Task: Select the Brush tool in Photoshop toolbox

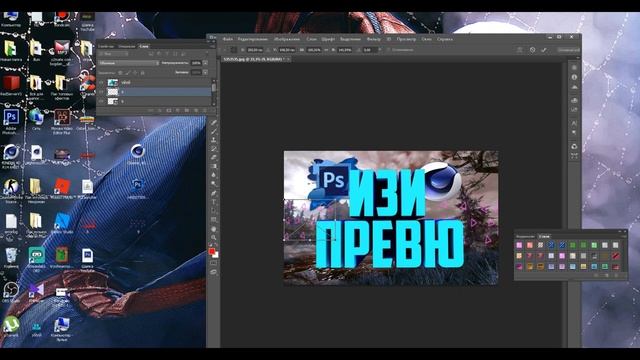Action: coord(213,131)
